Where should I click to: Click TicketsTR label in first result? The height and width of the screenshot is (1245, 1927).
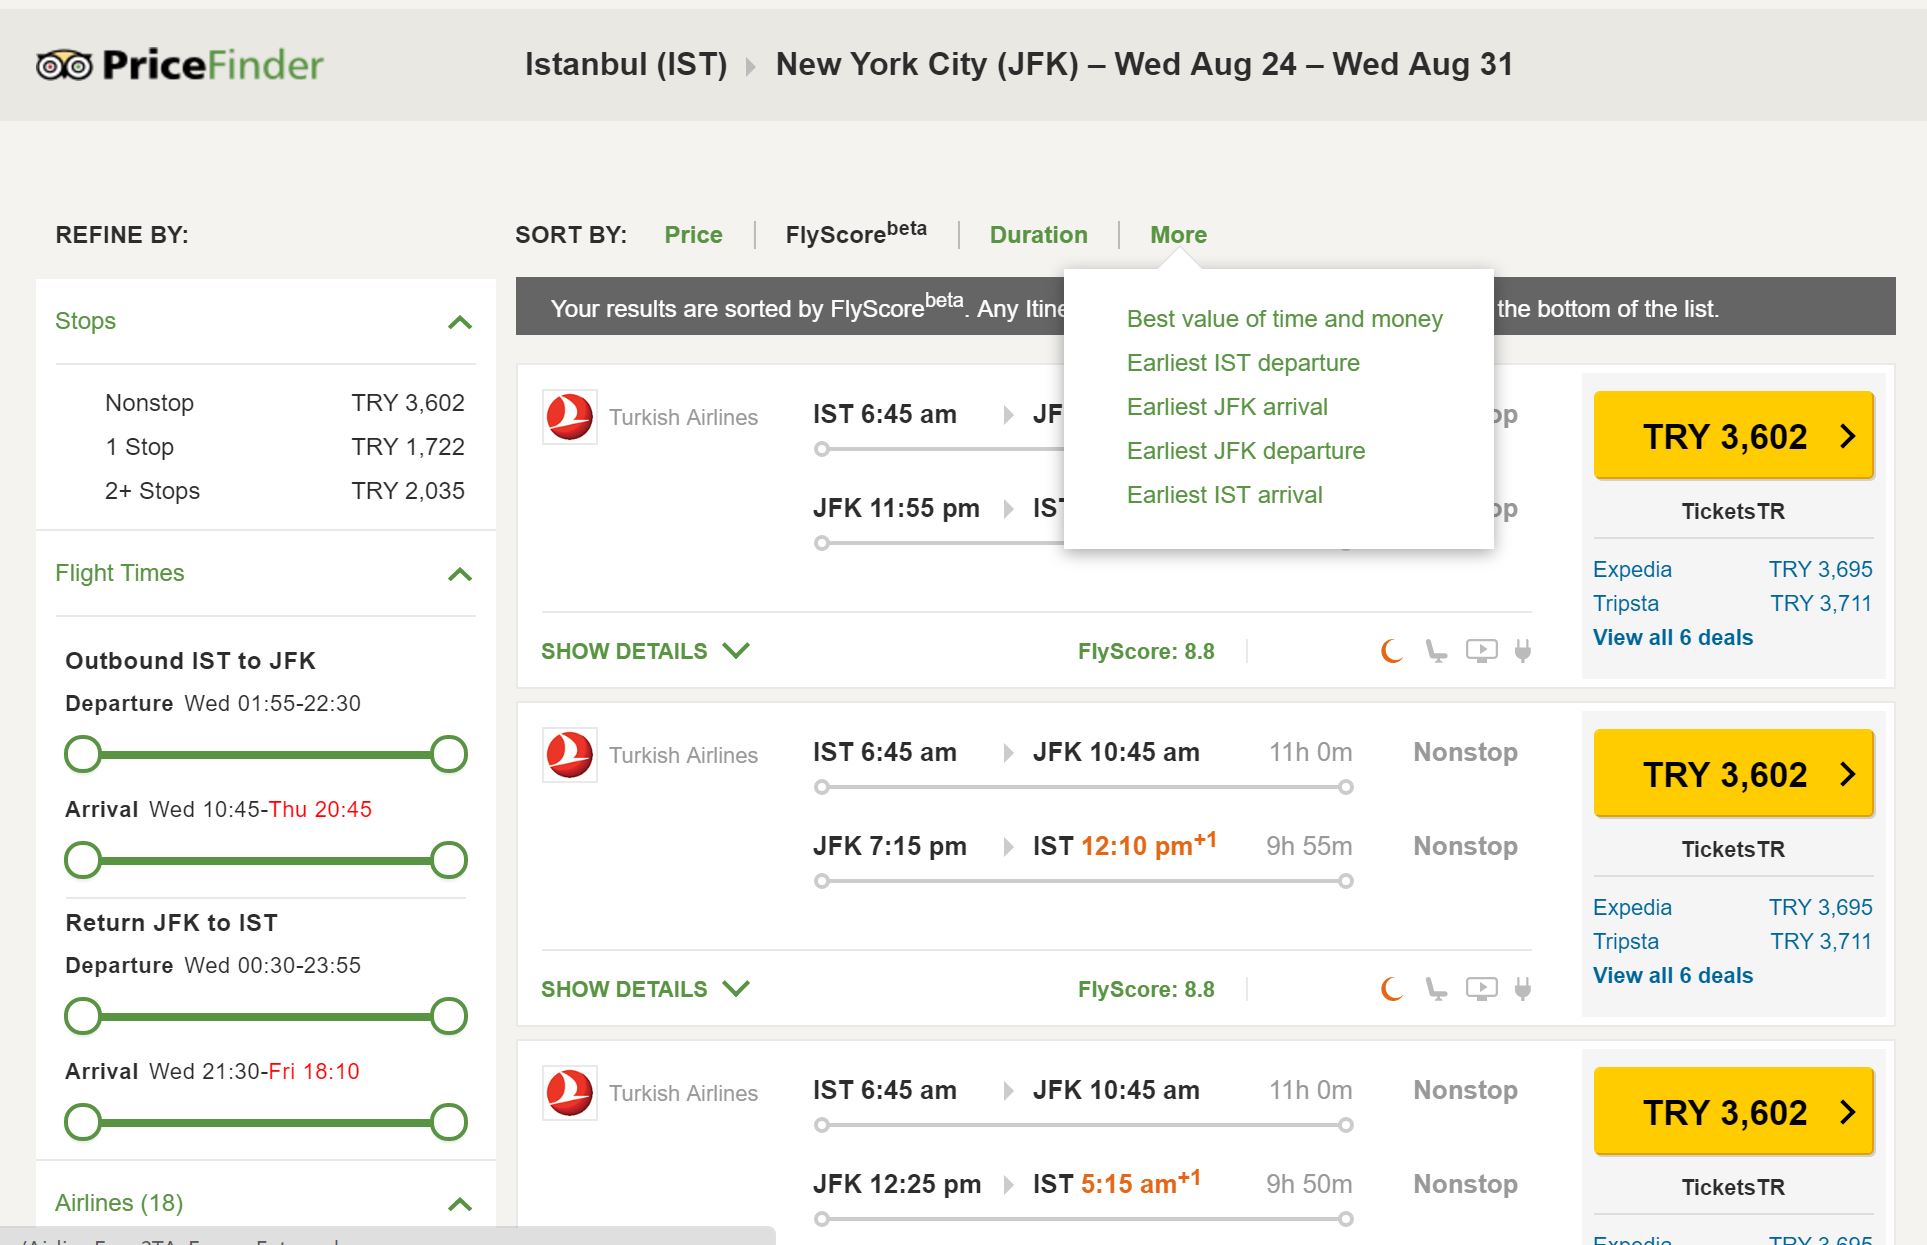click(1733, 511)
